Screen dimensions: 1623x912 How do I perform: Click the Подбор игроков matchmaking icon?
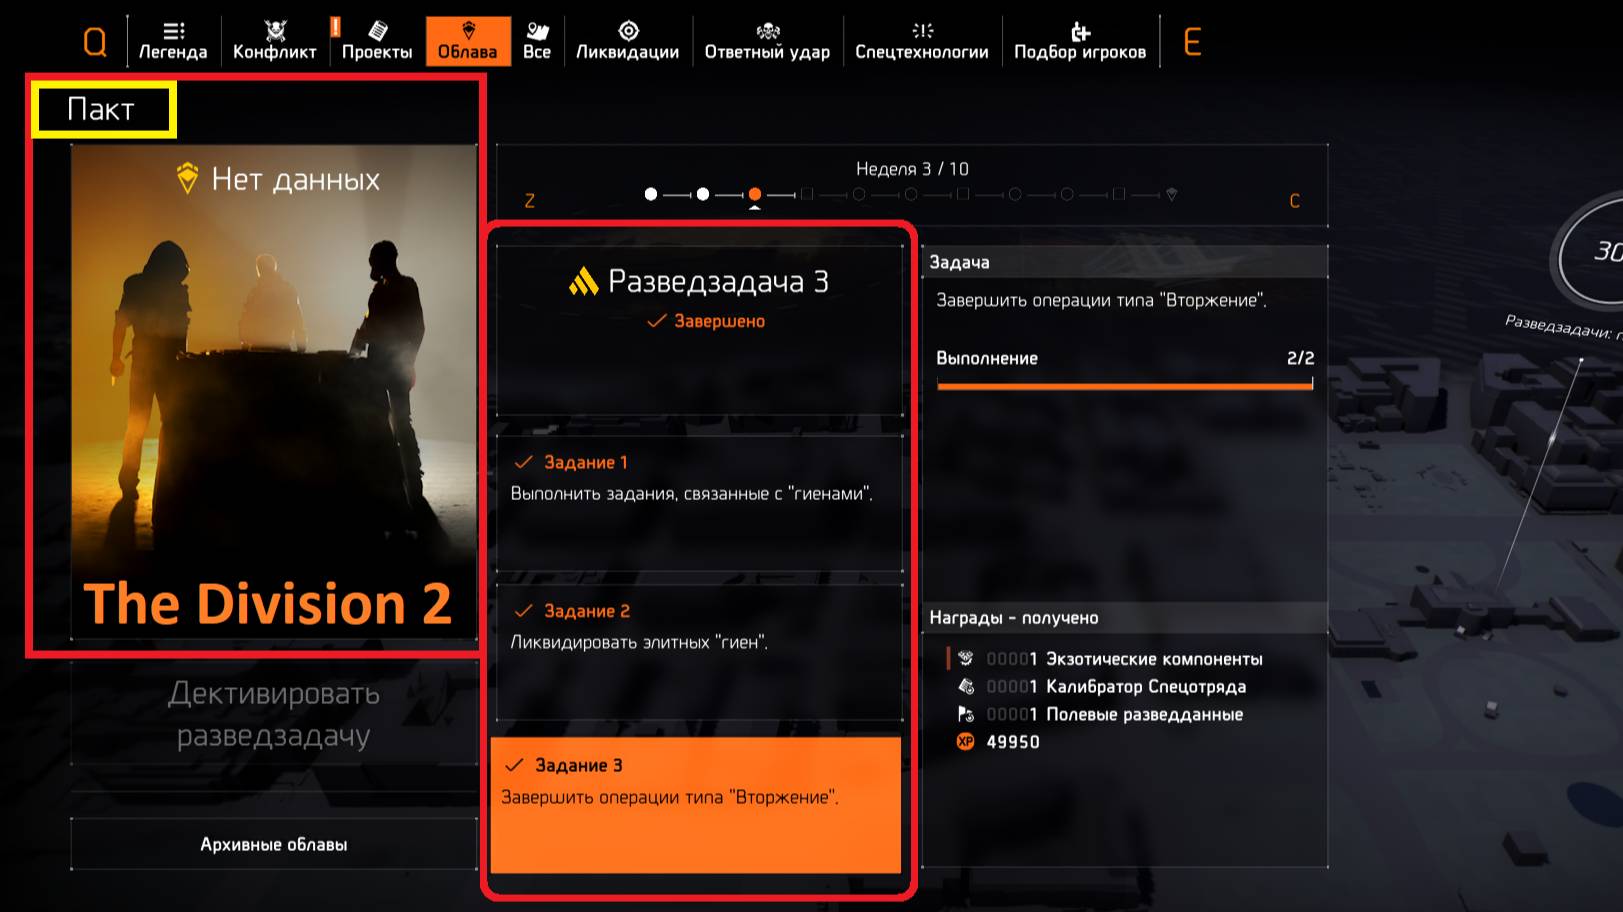coord(1080,29)
